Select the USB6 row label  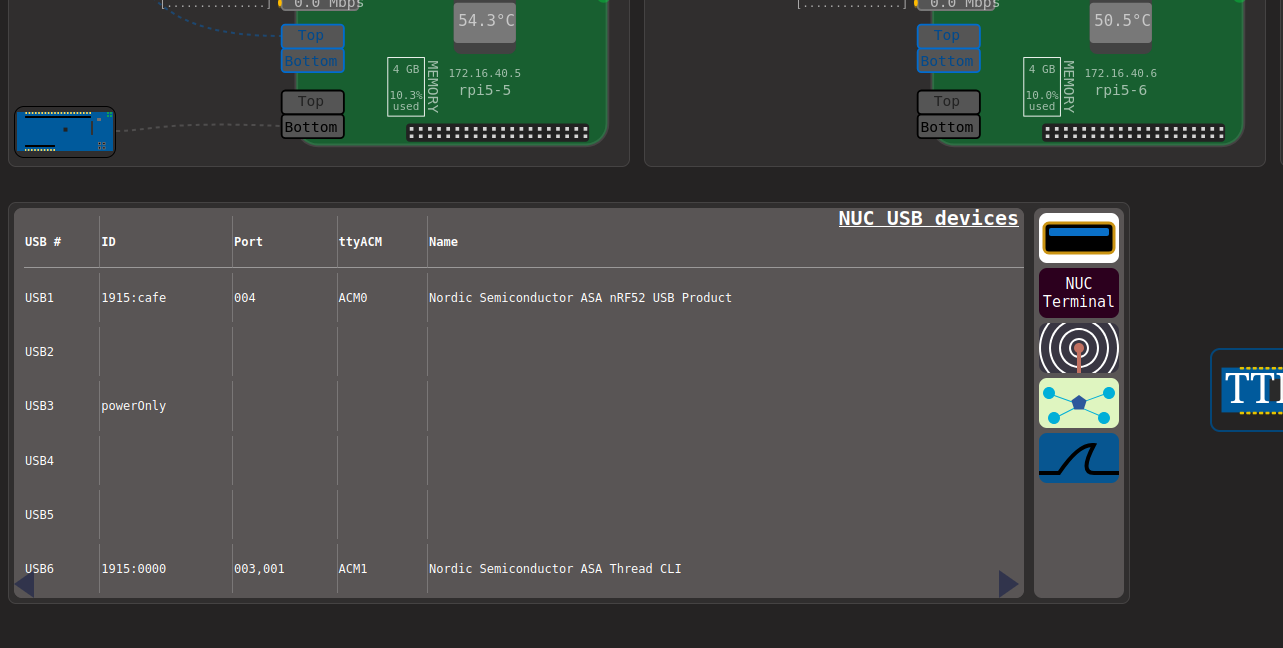click(39, 569)
